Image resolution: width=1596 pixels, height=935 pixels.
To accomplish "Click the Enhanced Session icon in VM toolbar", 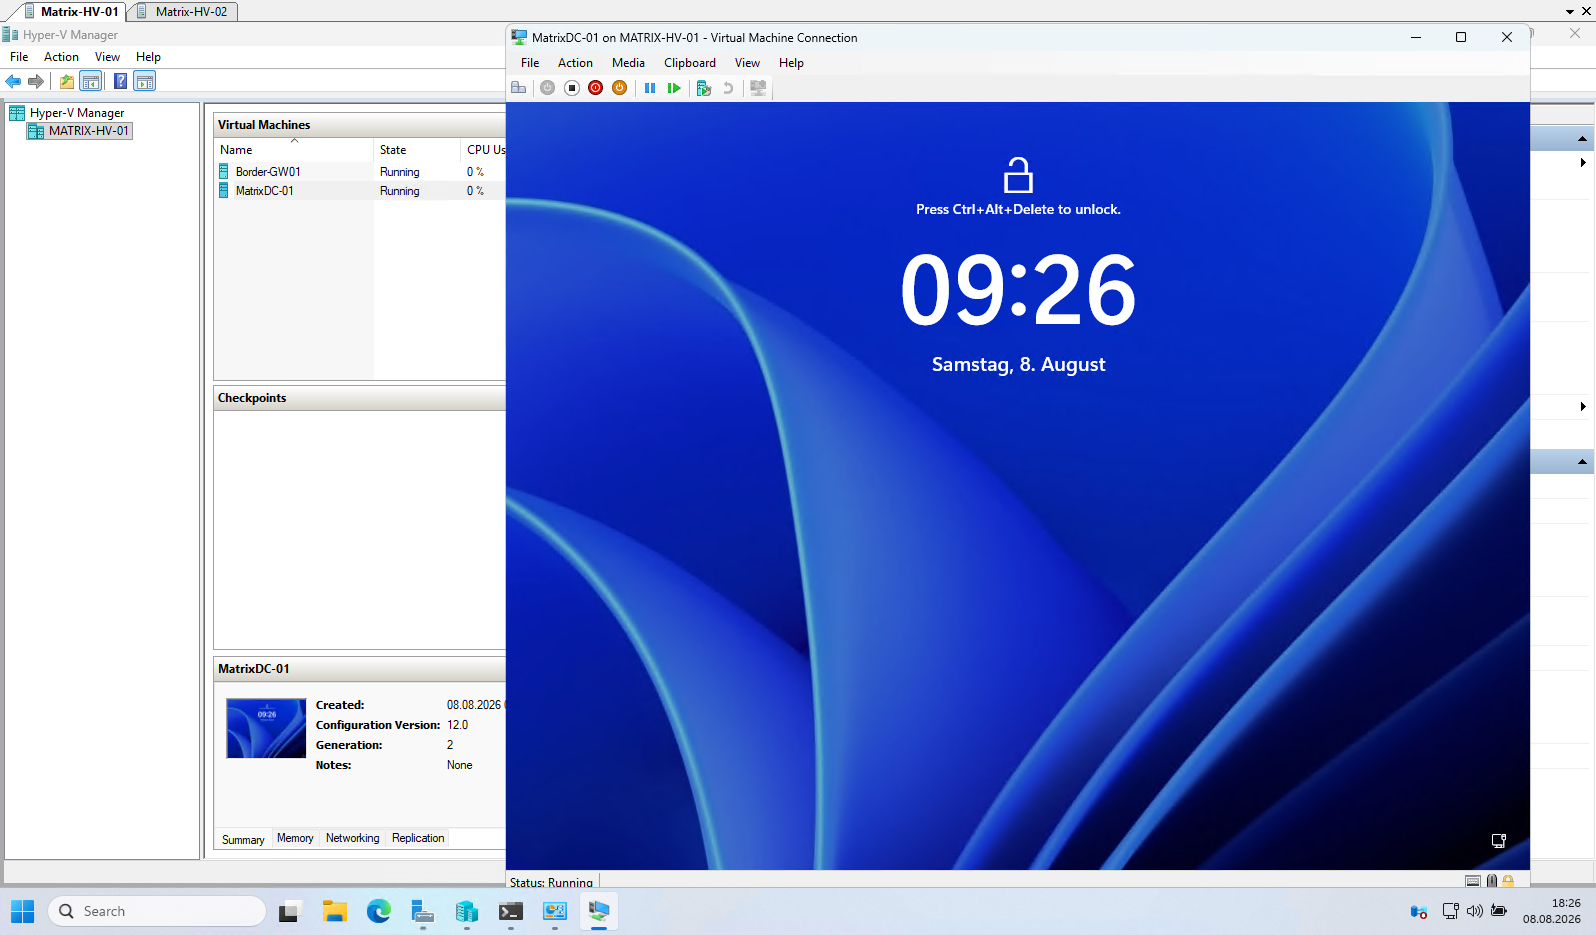I will pyautogui.click(x=758, y=88).
